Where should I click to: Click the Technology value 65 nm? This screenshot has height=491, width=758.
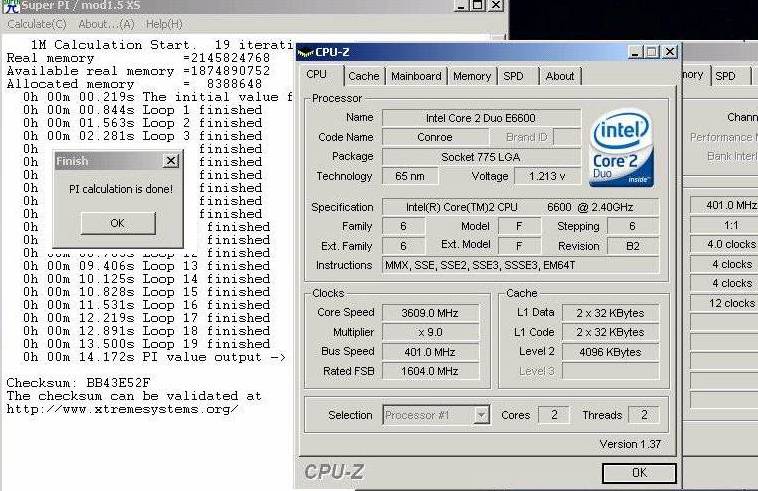point(410,176)
